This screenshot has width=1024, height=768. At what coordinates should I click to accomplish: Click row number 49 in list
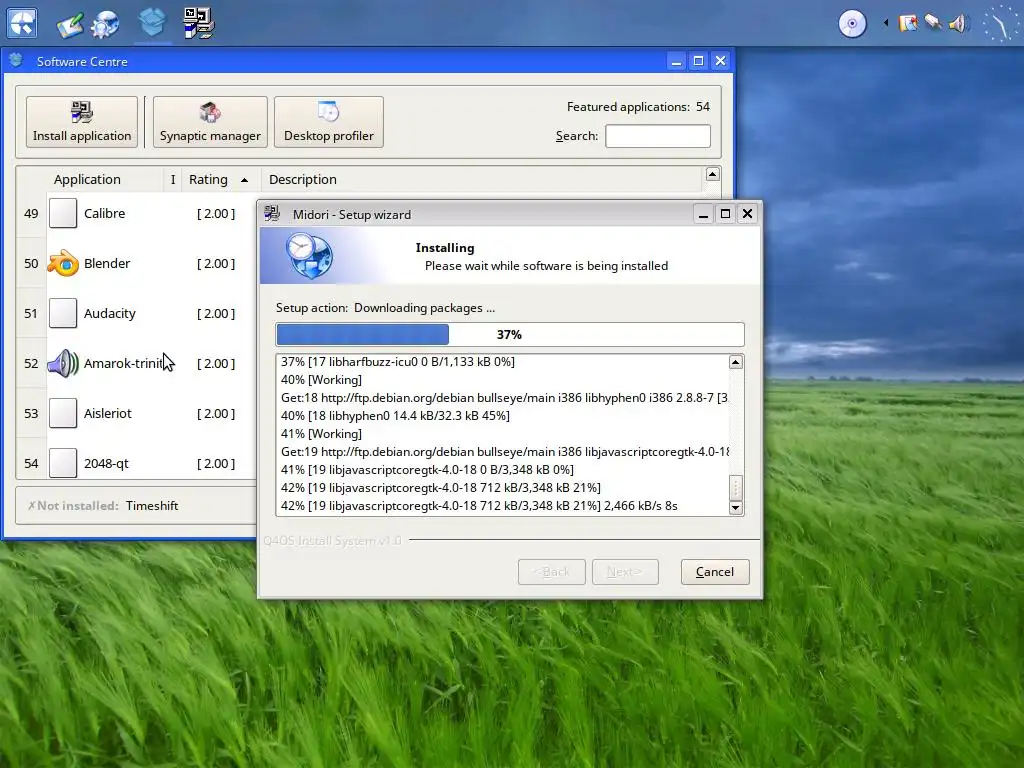pyautogui.click(x=31, y=214)
